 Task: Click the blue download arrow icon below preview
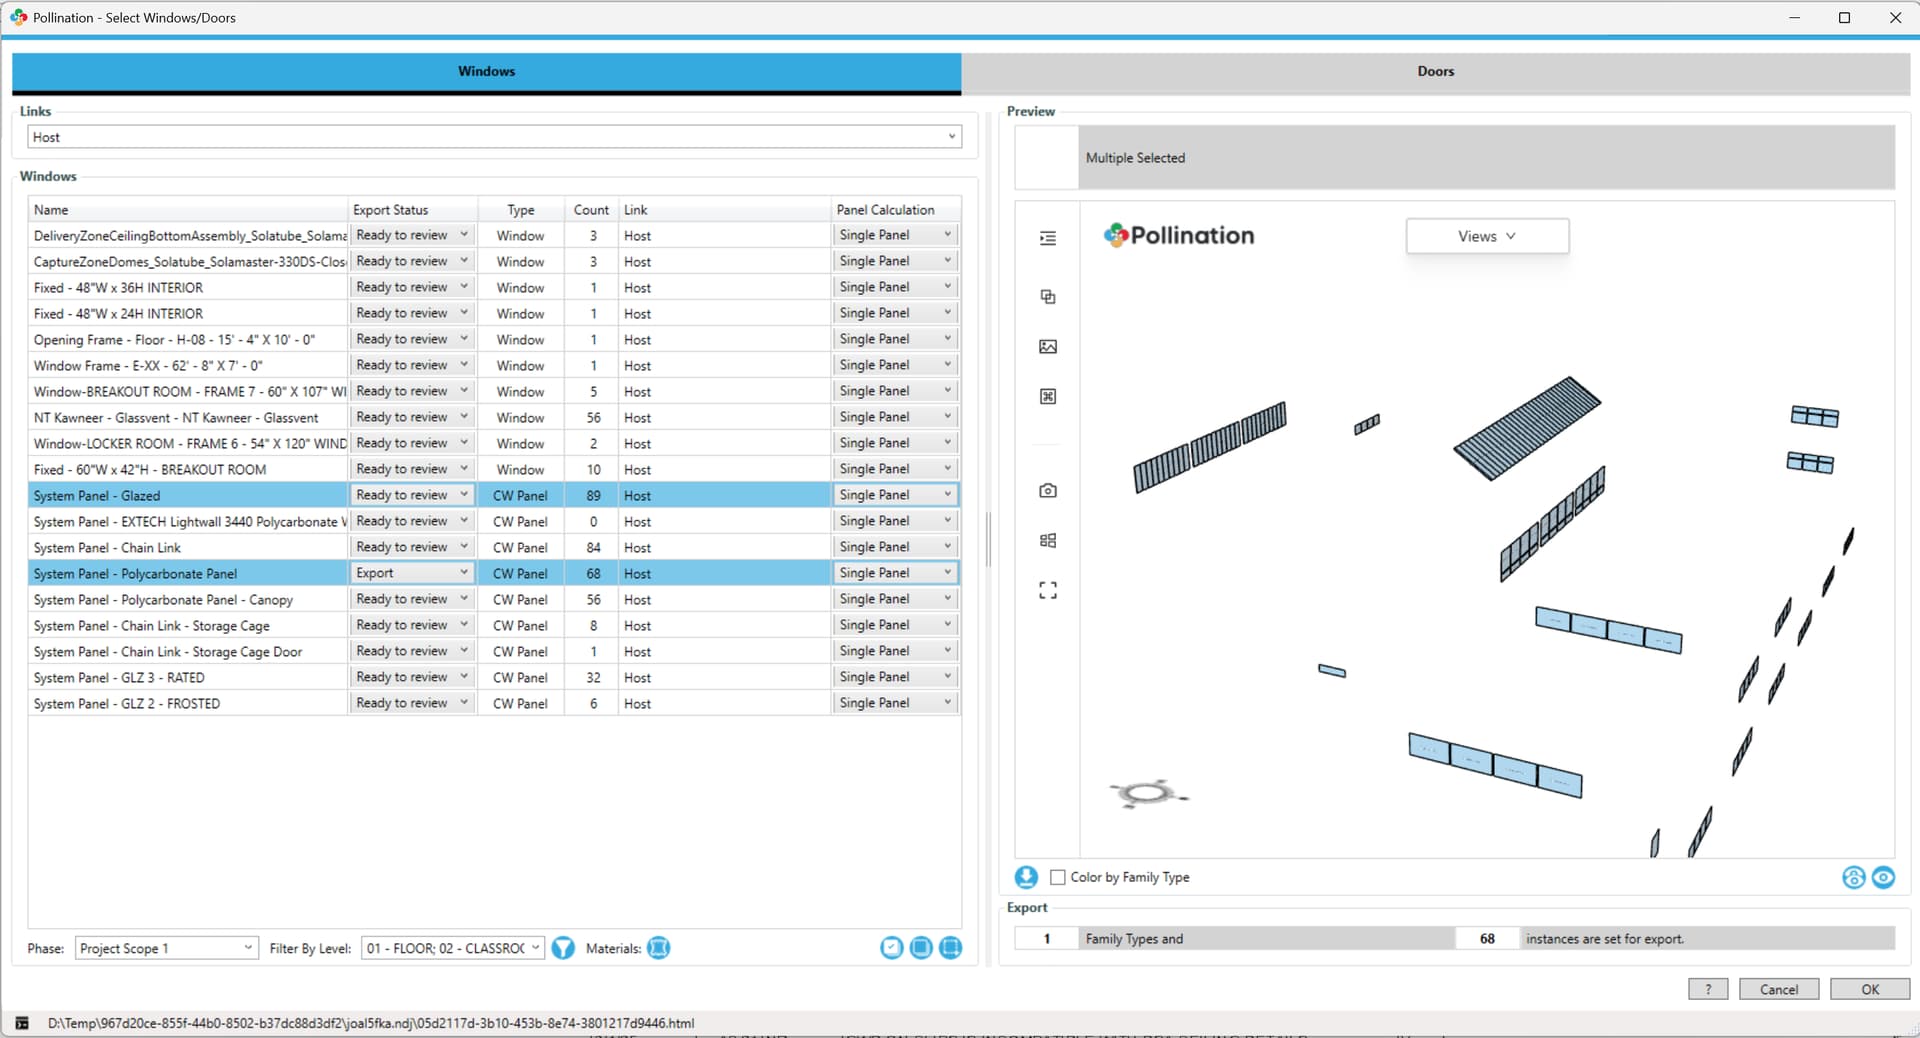1026,877
